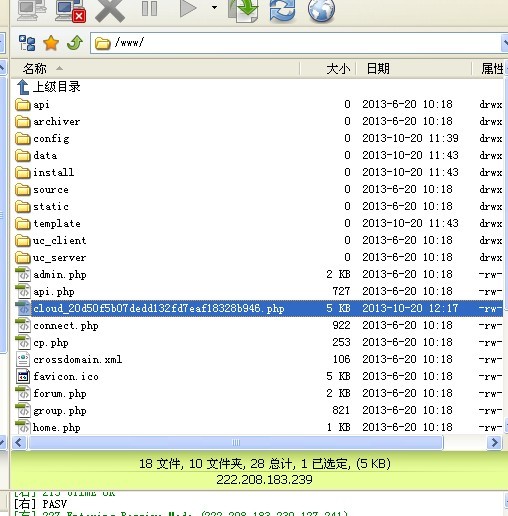Select the forum.php file
The height and width of the screenshot is (516, 508).
257,393
